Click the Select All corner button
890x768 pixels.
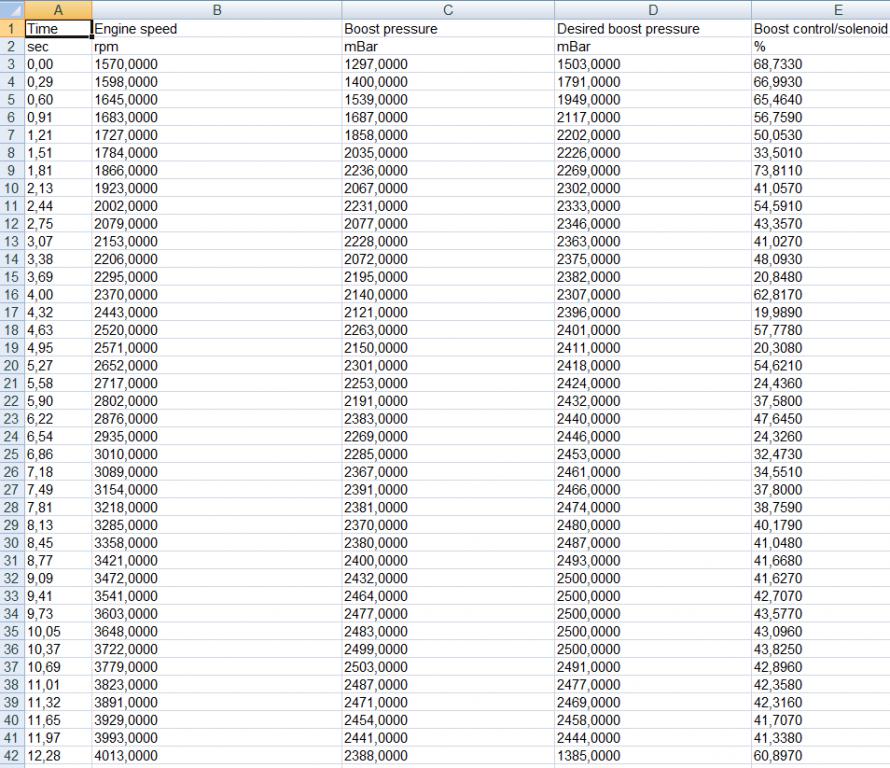tap(11, 9)
